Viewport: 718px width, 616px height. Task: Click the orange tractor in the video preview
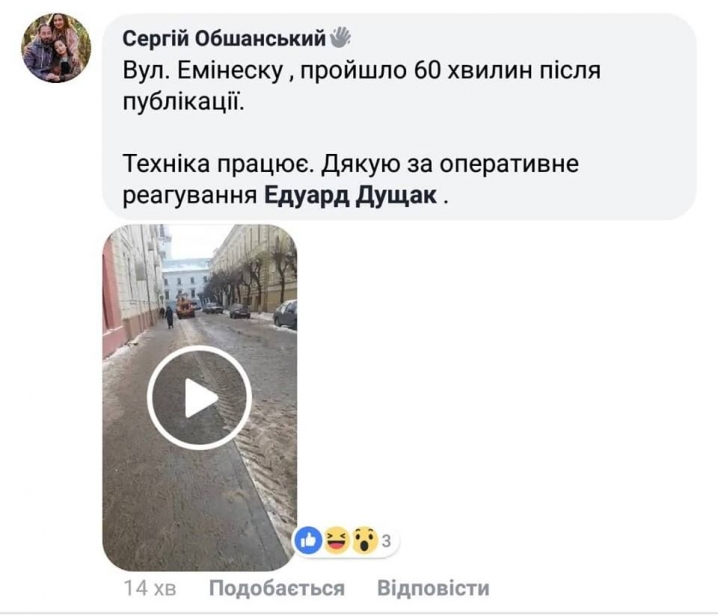[185, 307]
